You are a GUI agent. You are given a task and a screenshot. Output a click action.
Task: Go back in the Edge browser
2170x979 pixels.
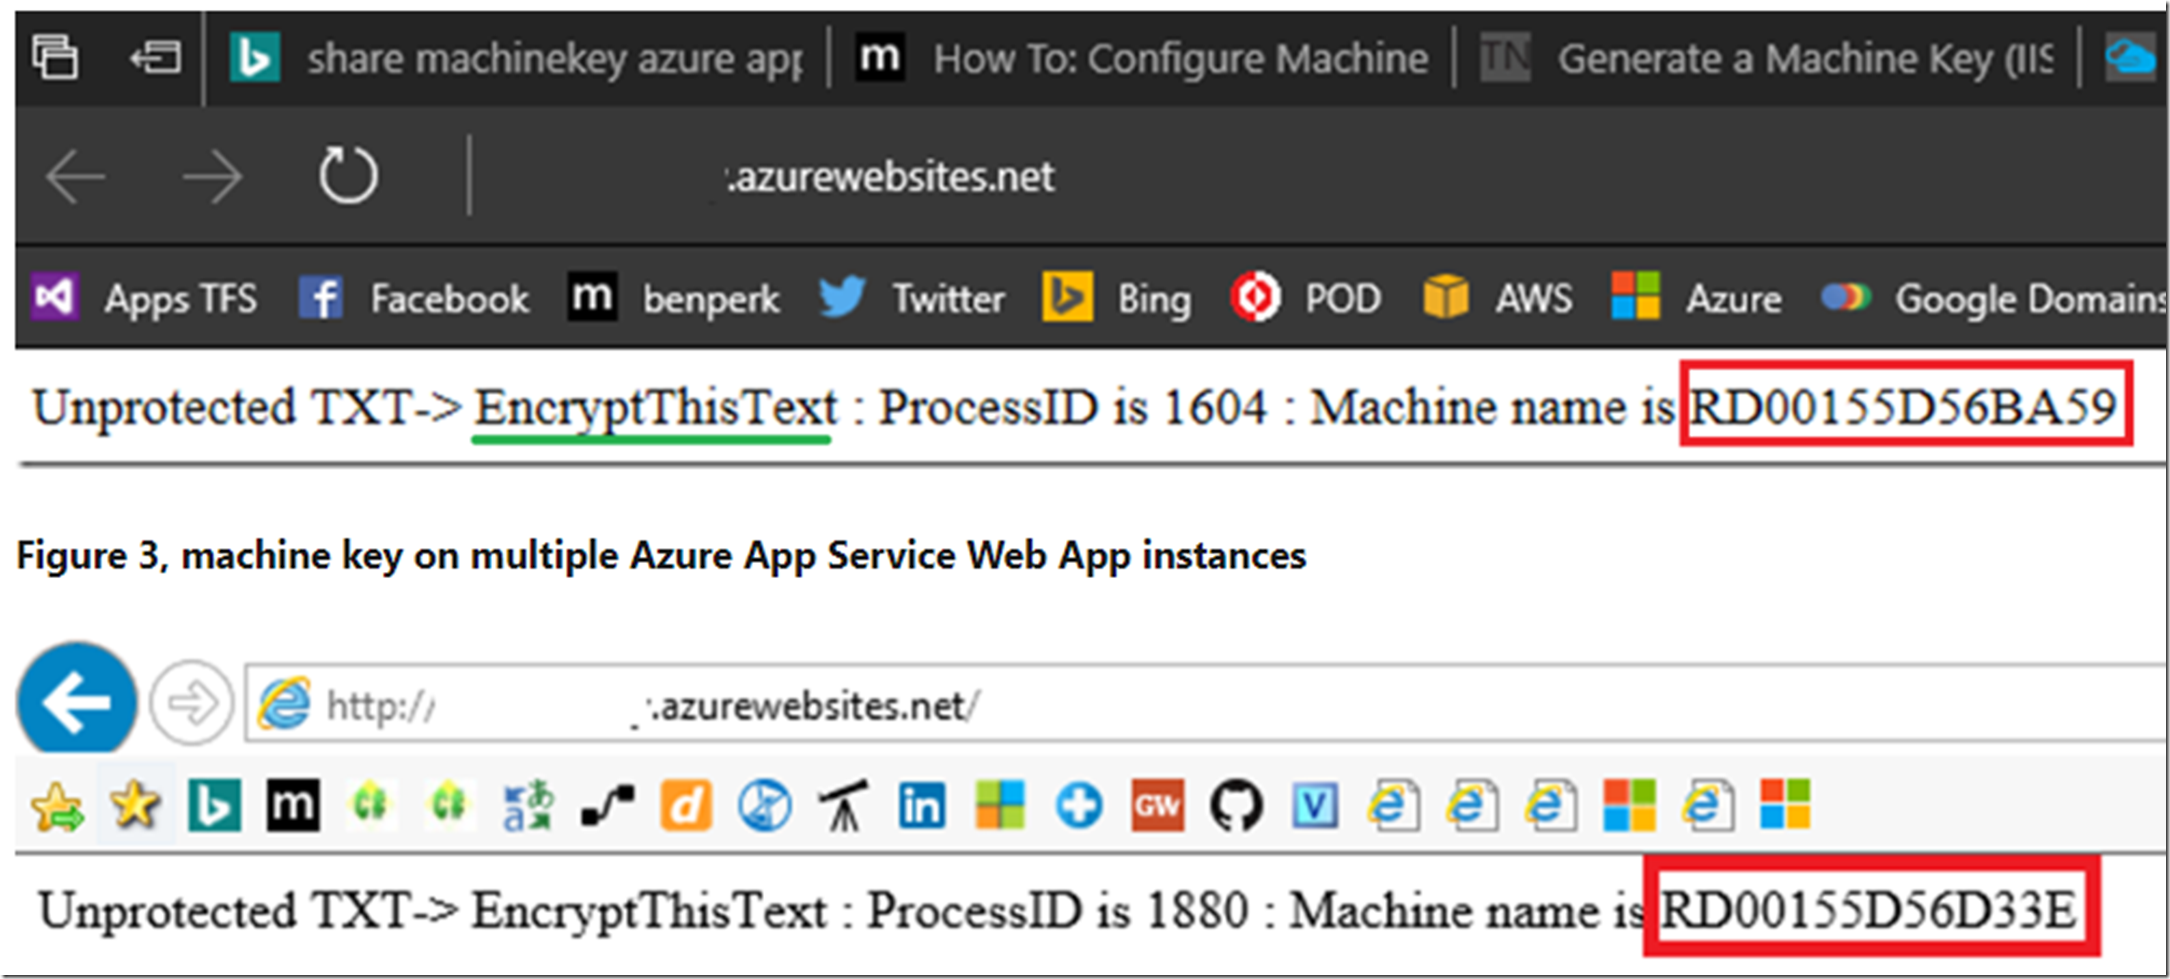tap(76, 177)
